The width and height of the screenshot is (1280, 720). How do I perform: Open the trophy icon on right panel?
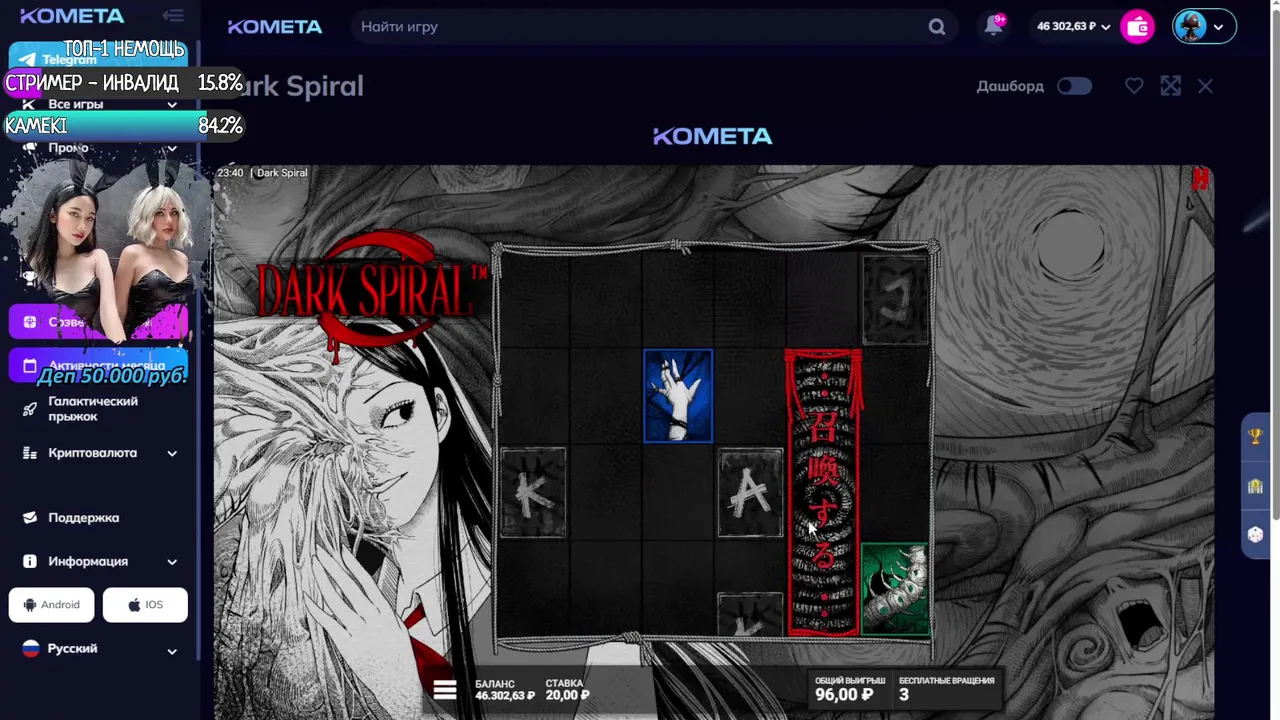[1256, 437]
